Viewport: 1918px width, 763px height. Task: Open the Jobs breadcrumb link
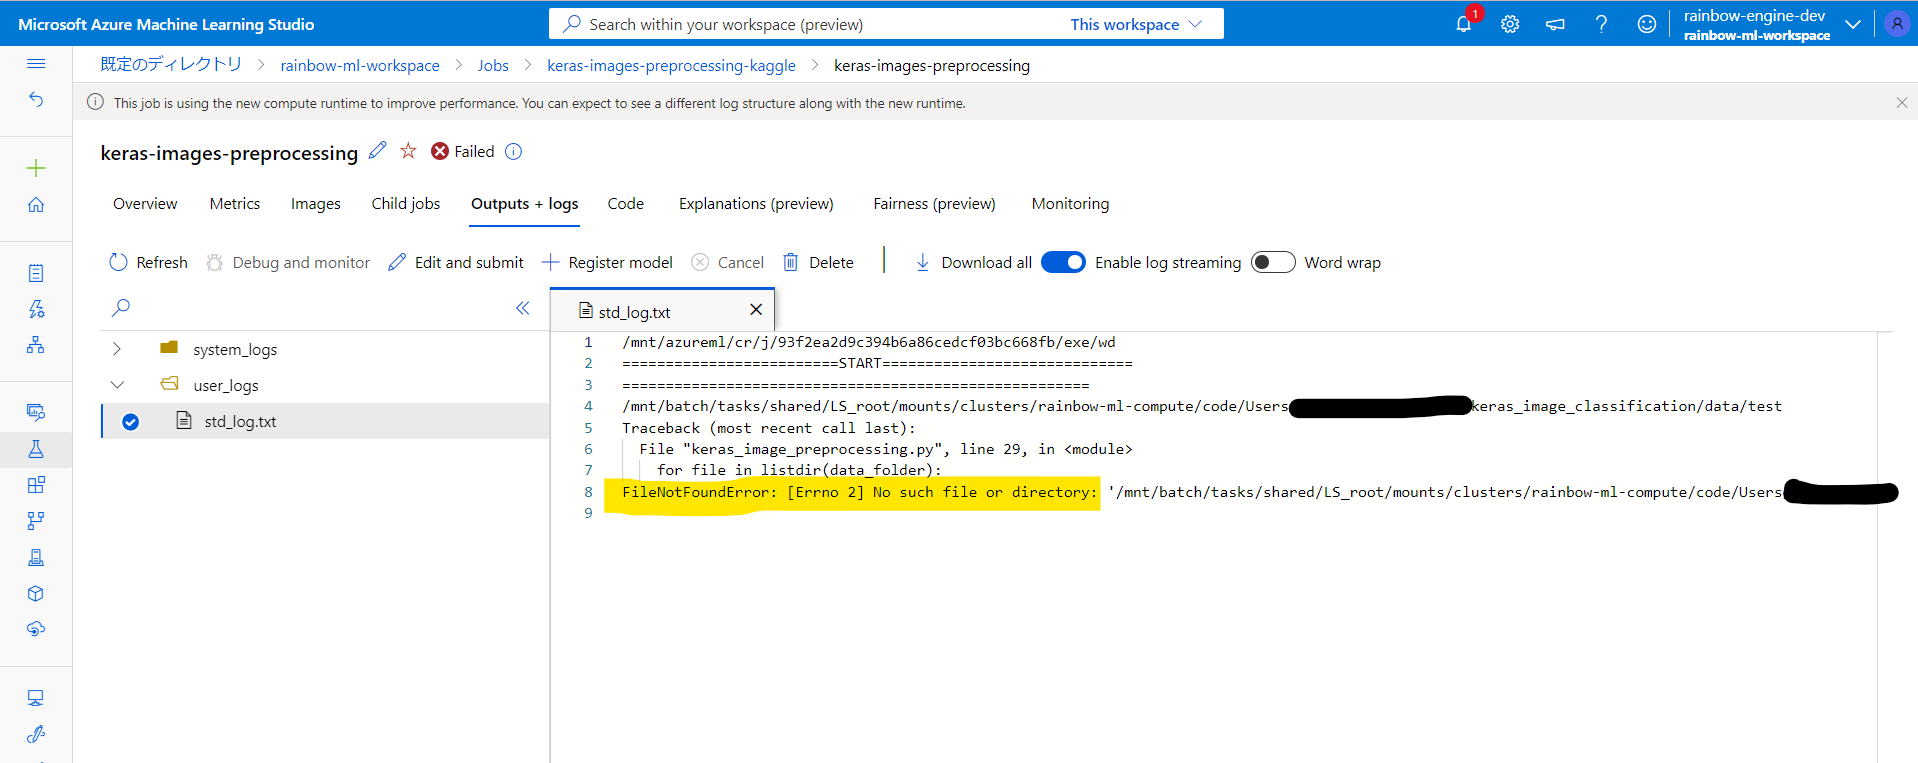pyautogui.click(x=493, y=65)
